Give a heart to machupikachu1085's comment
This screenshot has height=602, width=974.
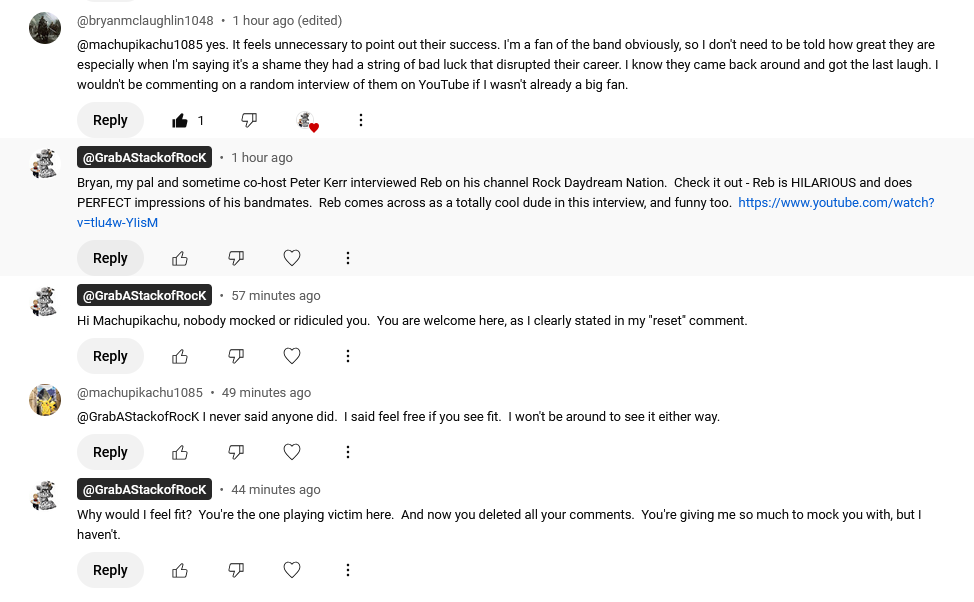point(292,452)
